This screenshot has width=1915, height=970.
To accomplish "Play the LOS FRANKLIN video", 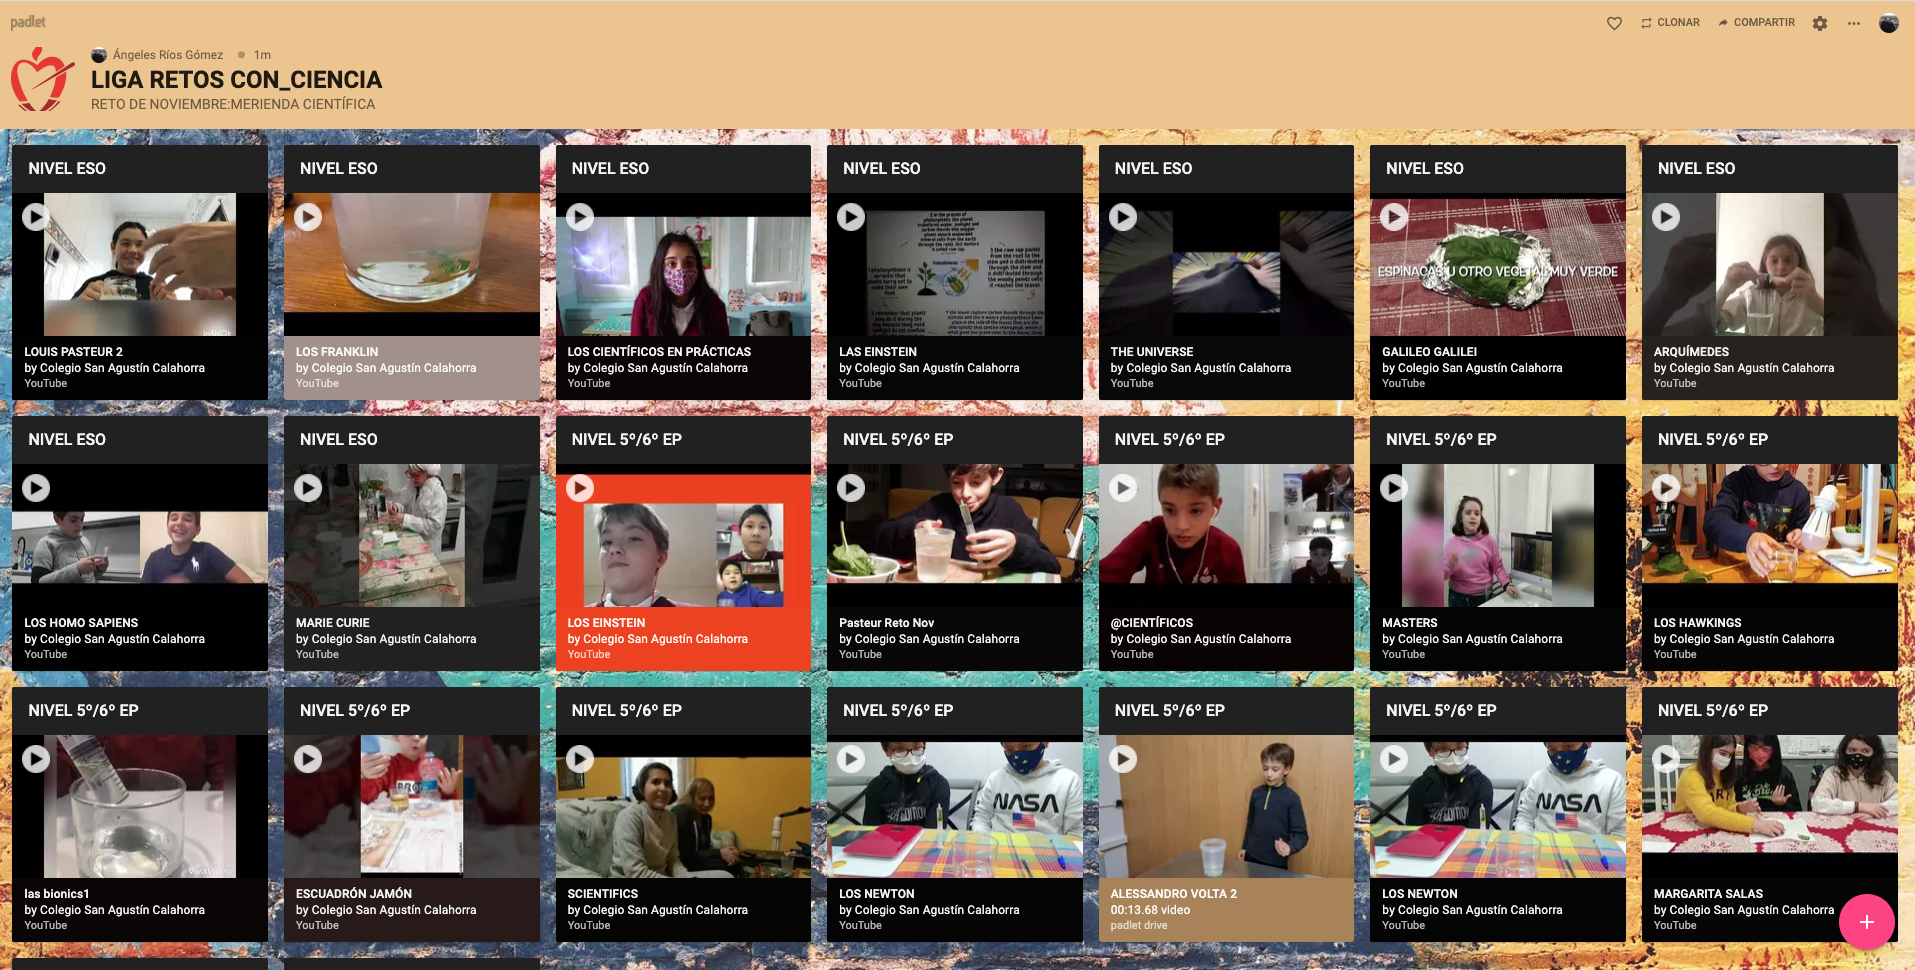I will 308,217.
